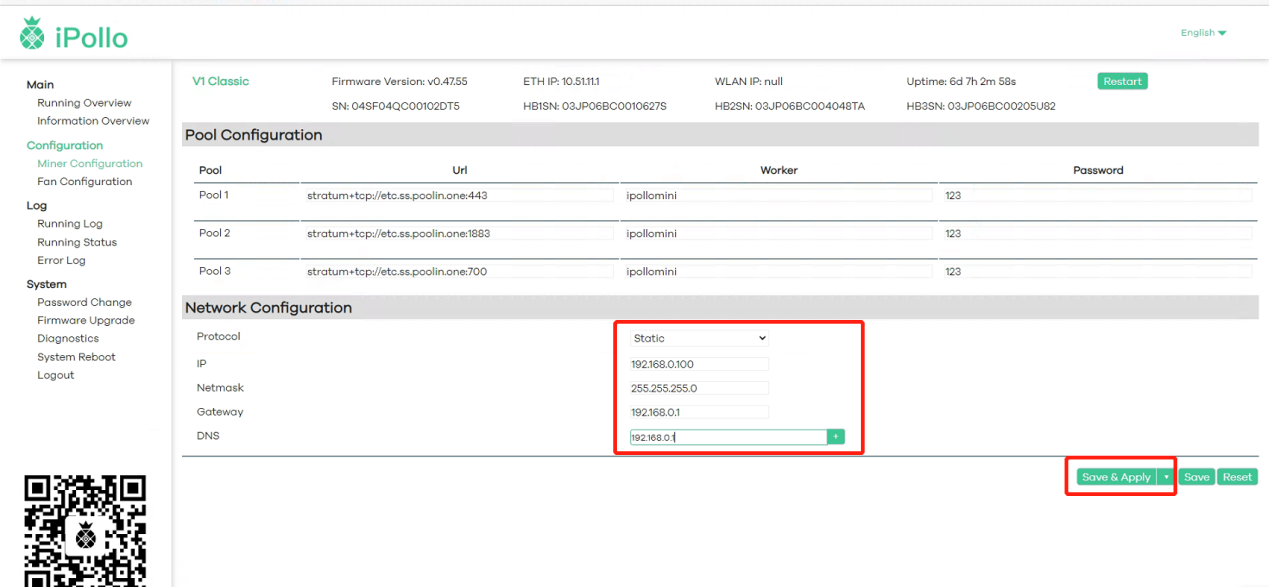Click the Save button
The height and width of the screenshot is (587, 1269).
tap(1196, 478)
